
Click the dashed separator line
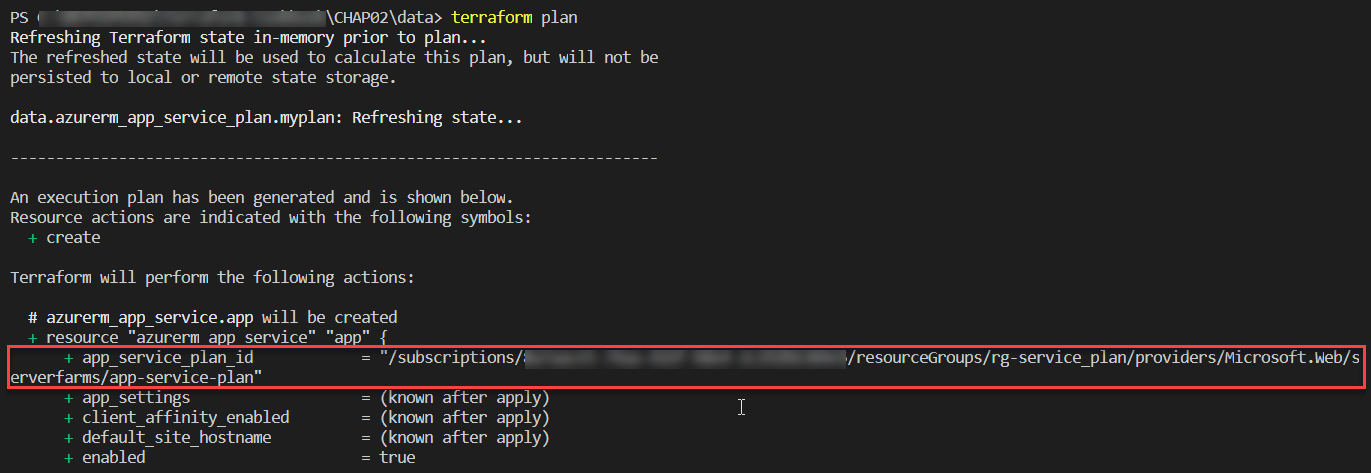point(333,158)
